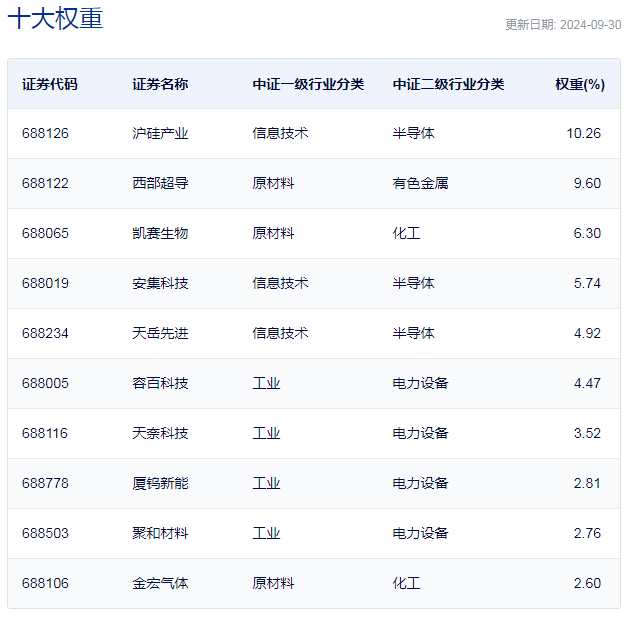628x620 pixels.
Task: Click the 中证二级行业分类 column header
Action: click(448, 84)
